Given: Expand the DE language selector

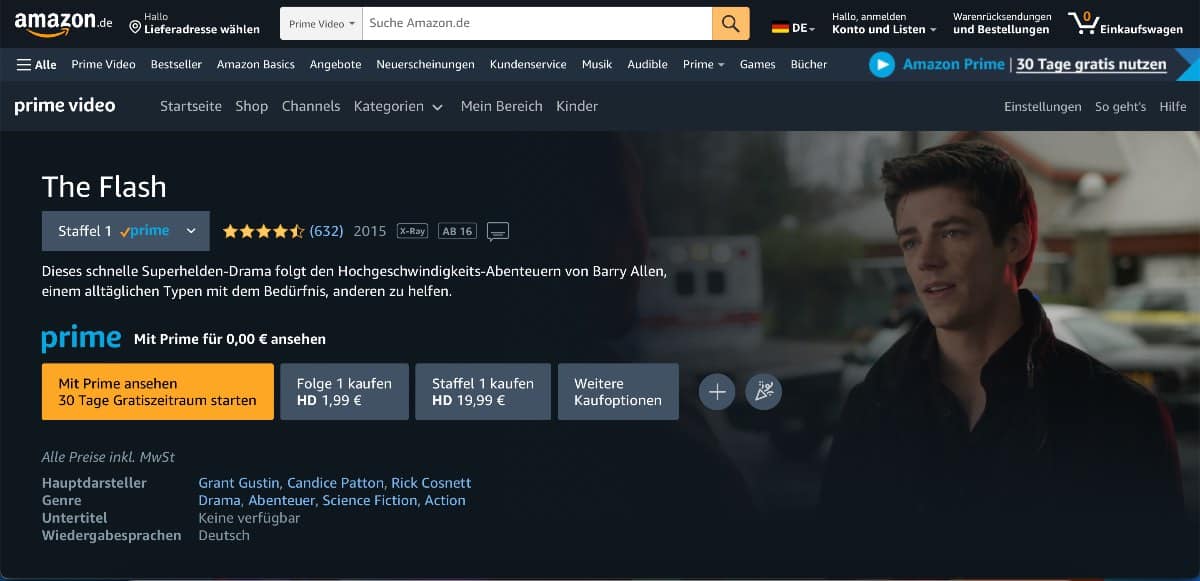Looking at the screenshot, I should (x=794, y=28).
